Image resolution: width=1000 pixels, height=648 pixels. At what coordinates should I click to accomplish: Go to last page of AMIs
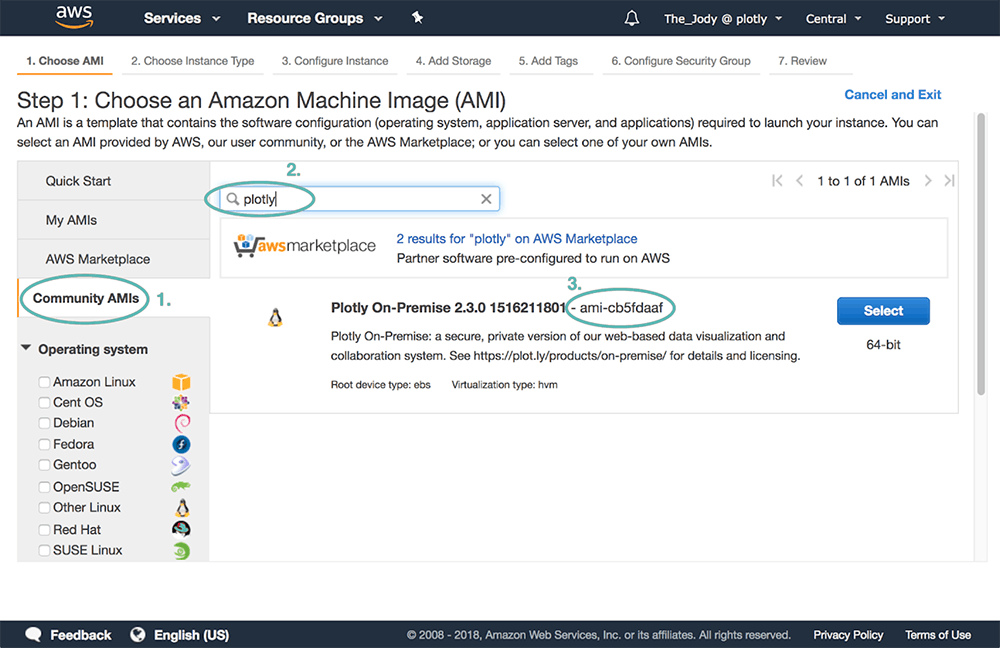950,180
